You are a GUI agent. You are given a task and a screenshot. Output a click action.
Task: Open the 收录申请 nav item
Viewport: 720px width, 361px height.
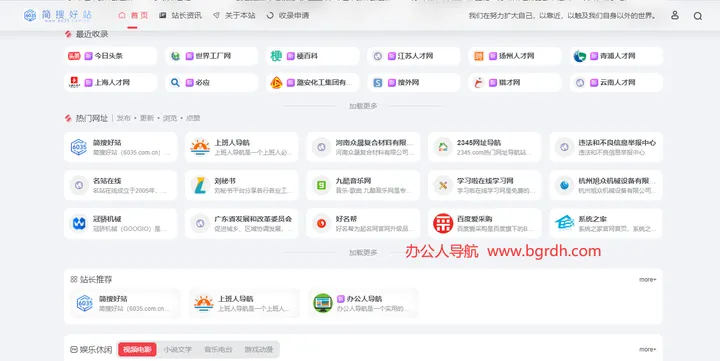coord(288,16)
